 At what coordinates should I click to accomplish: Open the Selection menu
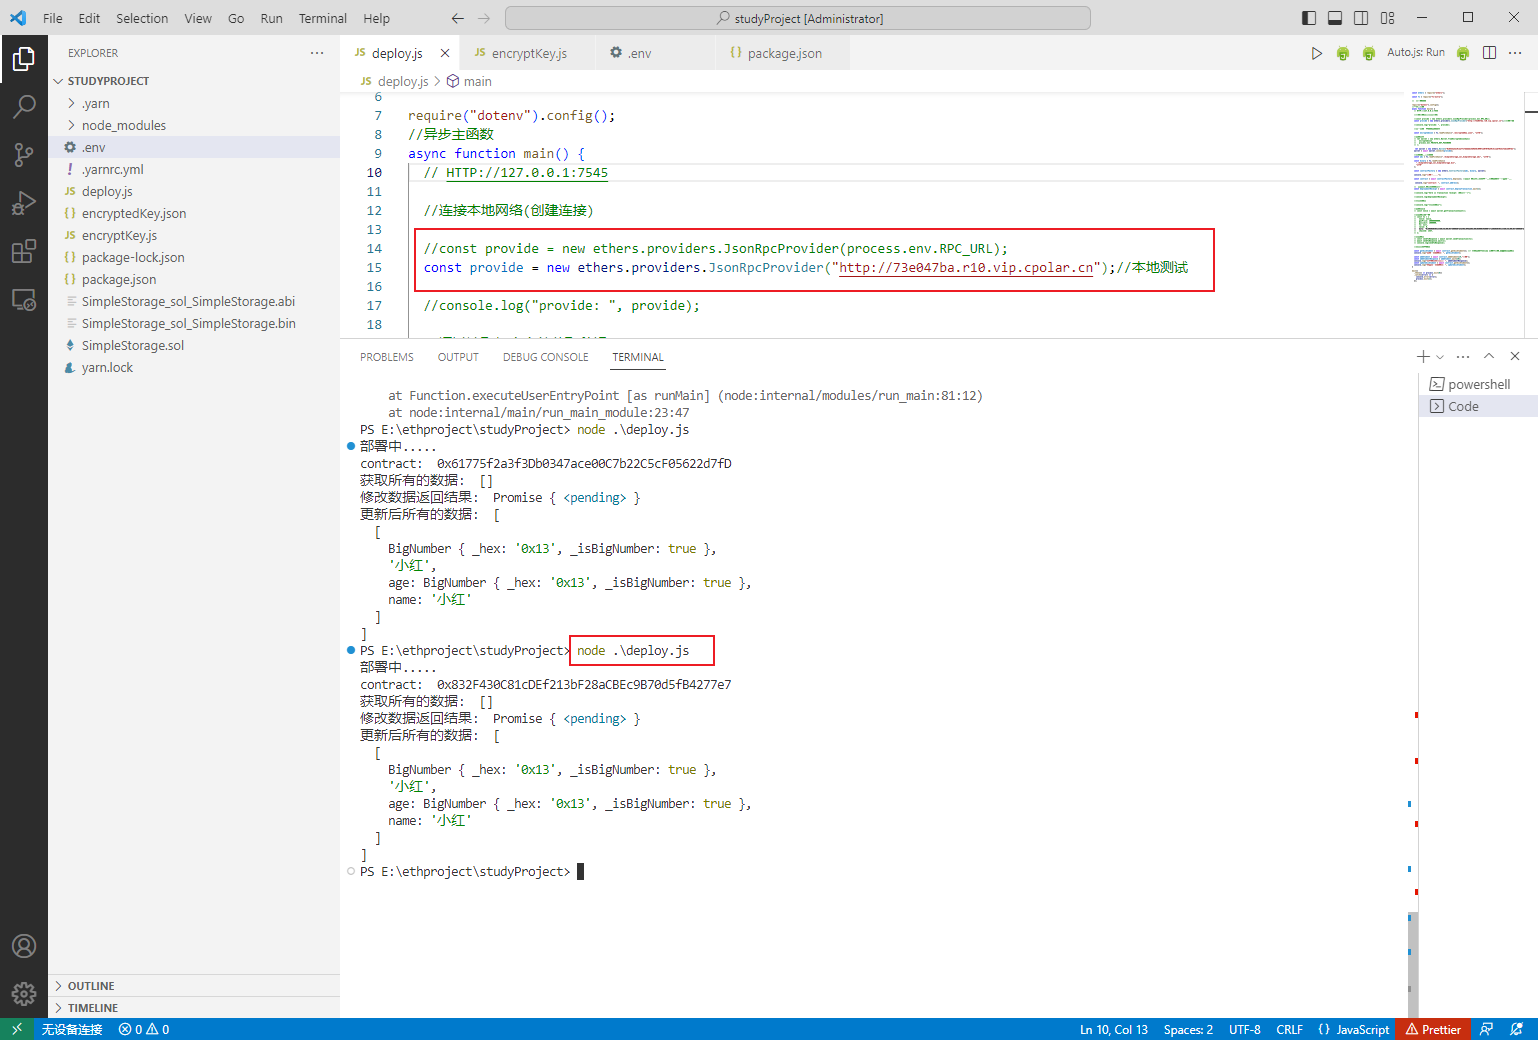142,18
